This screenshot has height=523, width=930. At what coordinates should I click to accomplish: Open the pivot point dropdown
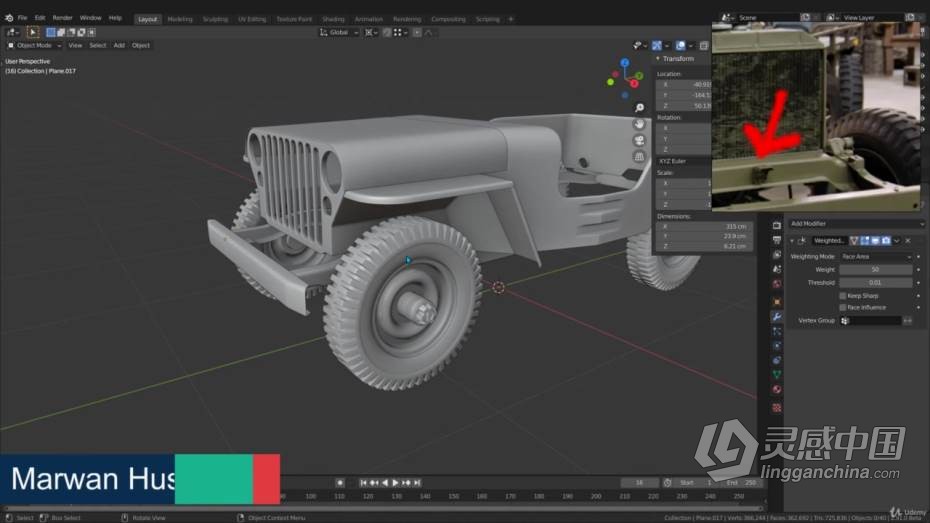point(371,32)
